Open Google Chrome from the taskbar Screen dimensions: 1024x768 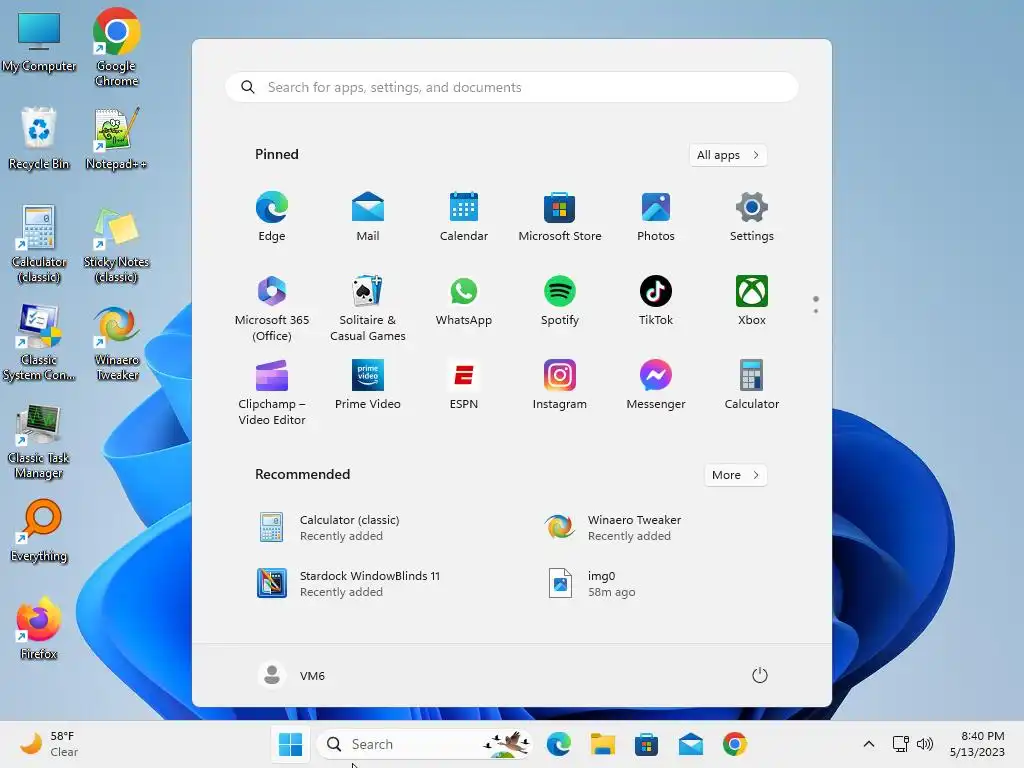tap(735, 744)
